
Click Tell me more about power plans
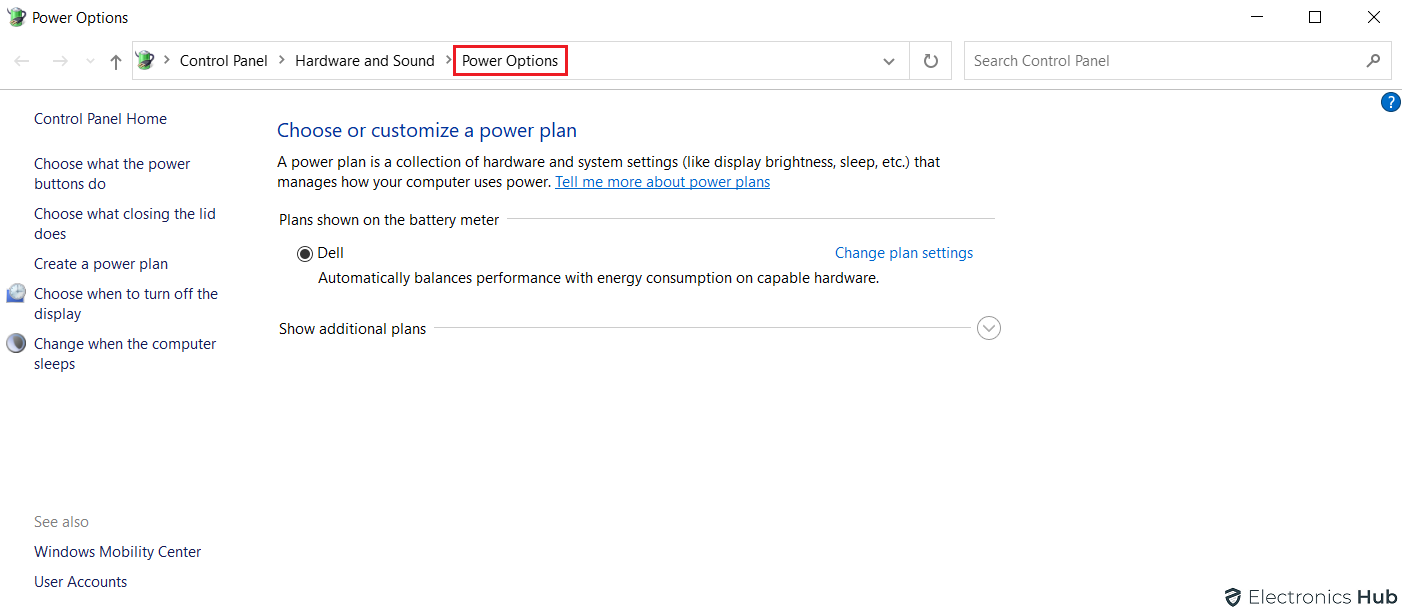point(662,182)
